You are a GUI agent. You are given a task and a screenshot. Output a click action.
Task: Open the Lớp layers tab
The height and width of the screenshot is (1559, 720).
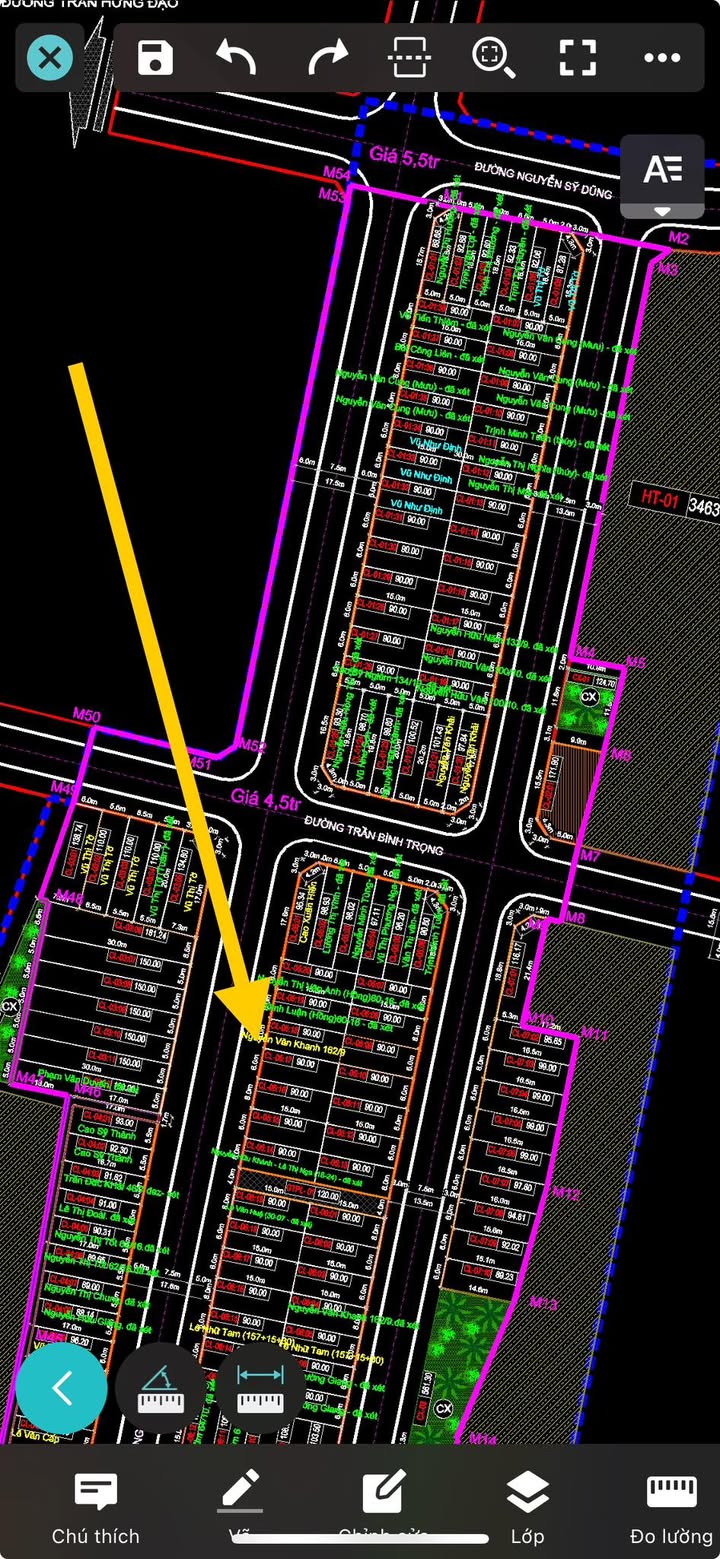point(527,1509)
